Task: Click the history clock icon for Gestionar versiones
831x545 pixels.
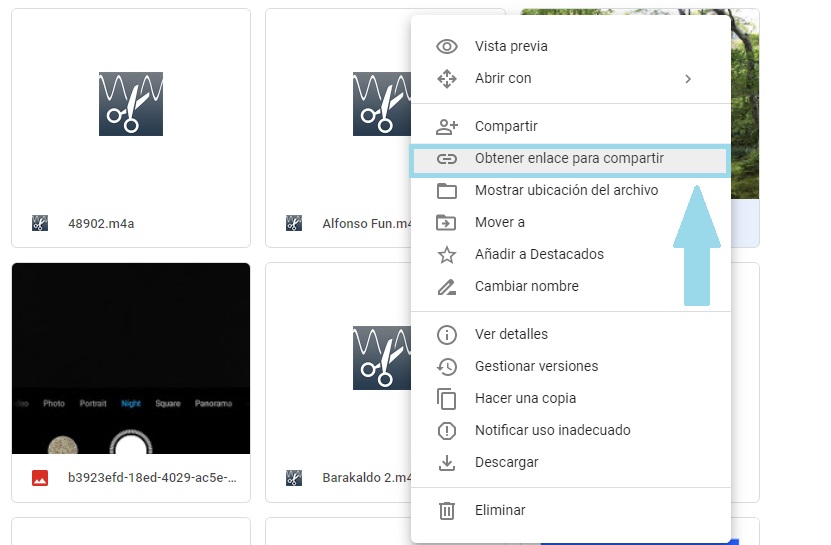Action: point(447,366)
